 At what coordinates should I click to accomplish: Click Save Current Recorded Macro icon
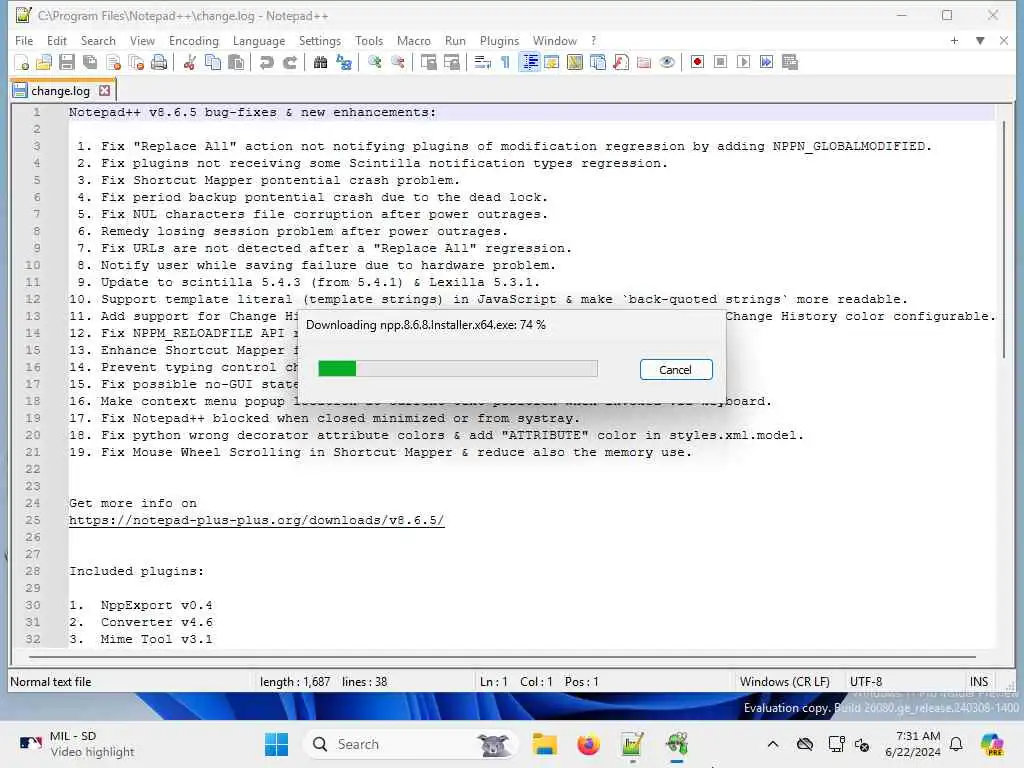pyautogui.click(x=790, y=63)
